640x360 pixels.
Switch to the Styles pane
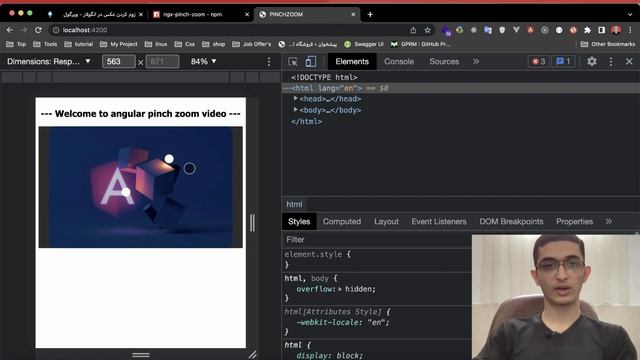tap(299, 222)
